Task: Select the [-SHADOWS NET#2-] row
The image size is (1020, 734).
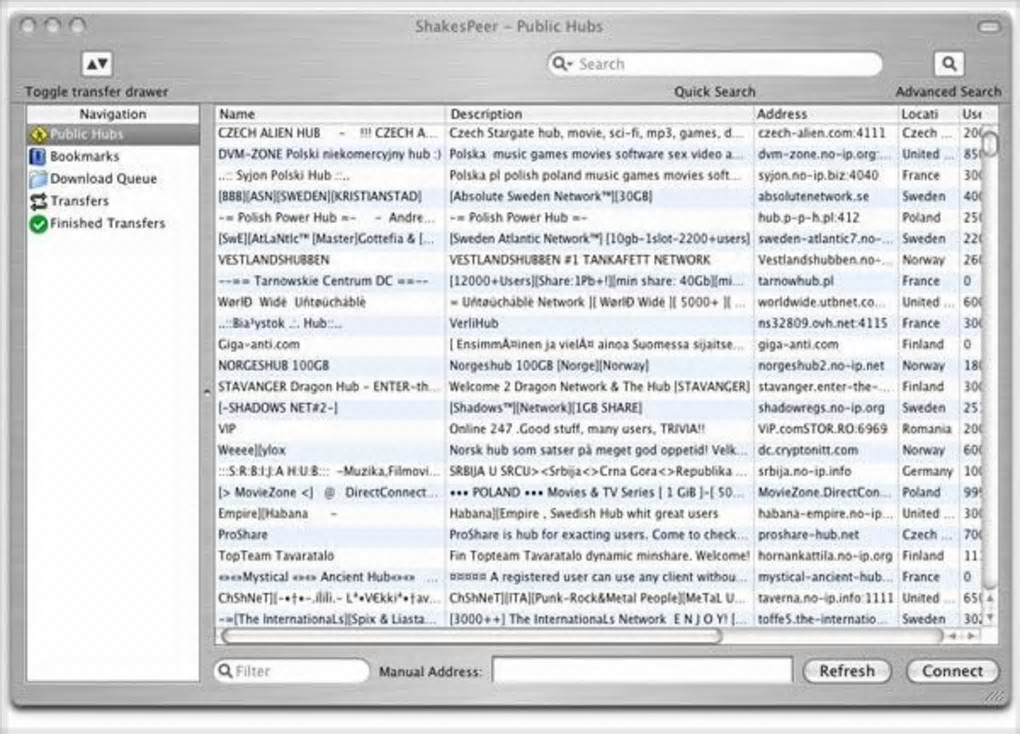Action: 598,408
